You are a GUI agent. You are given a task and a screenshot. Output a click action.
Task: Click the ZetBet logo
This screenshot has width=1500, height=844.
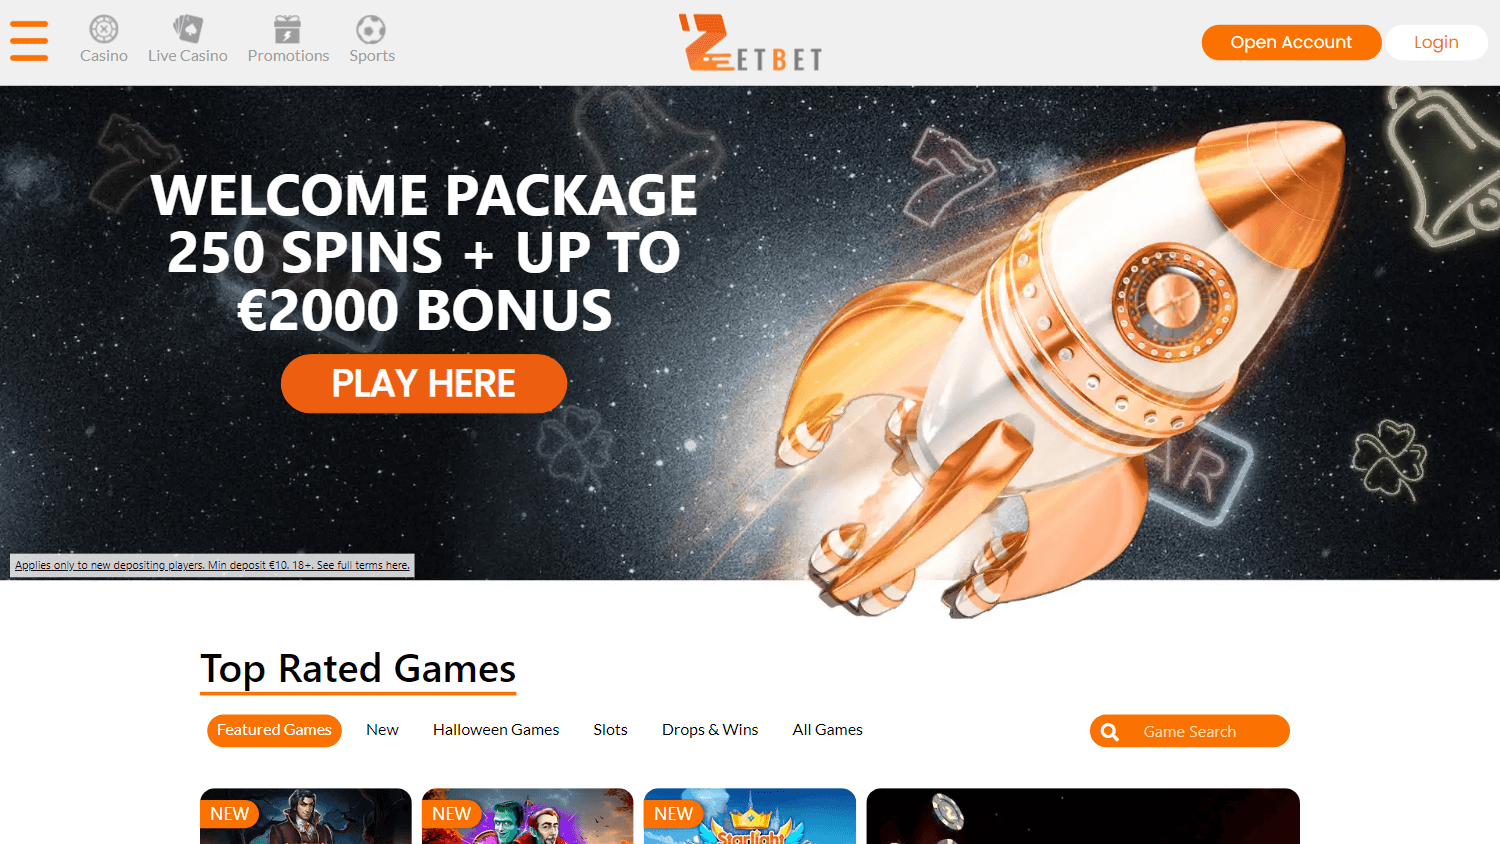coord(751,43)
